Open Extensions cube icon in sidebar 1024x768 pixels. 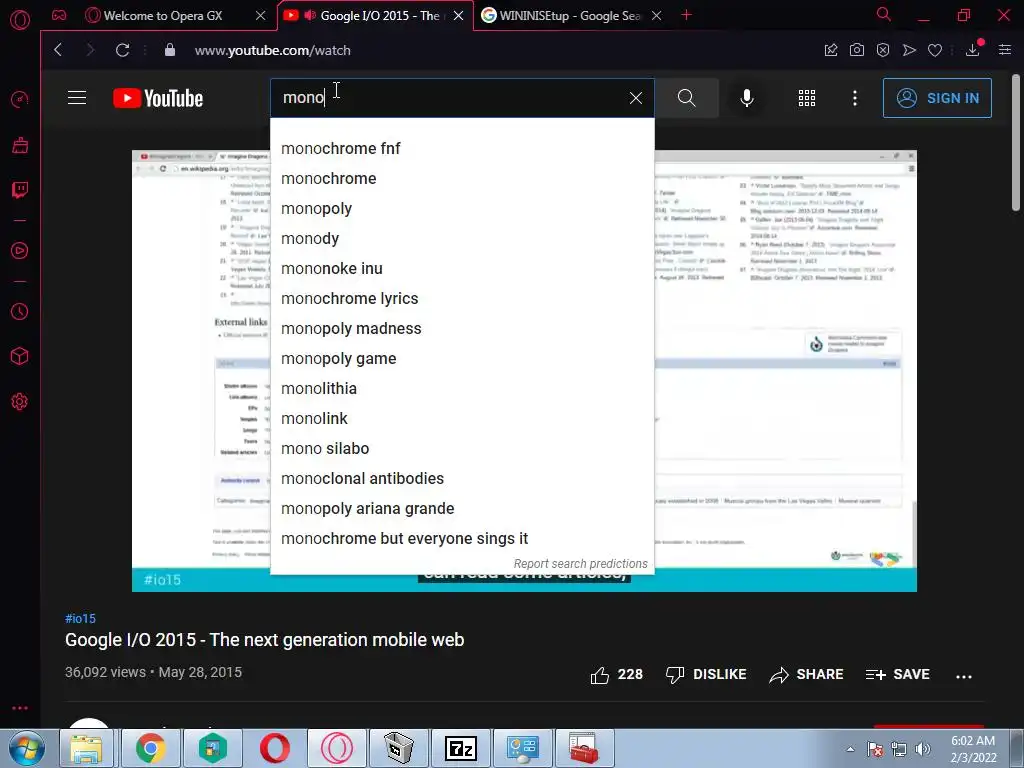point(20,357)
